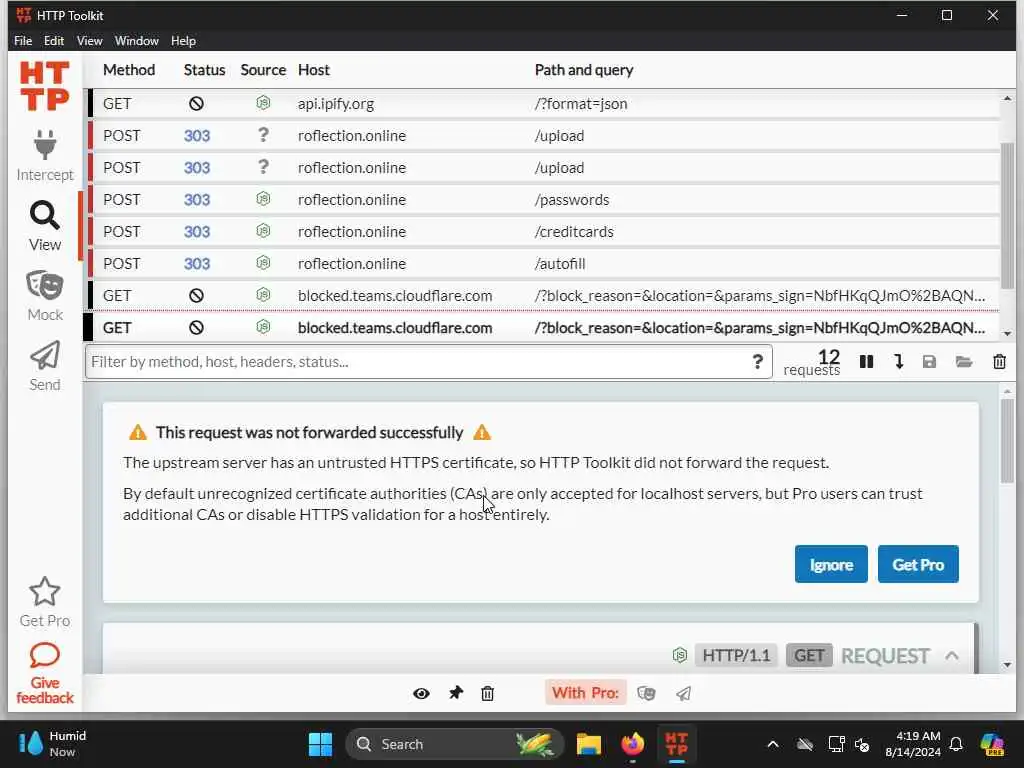The height and width of the screenshot is (768, 1024).
Task: Click the Node.js source icon in /autofill row
Action: [x=263, y=263]
